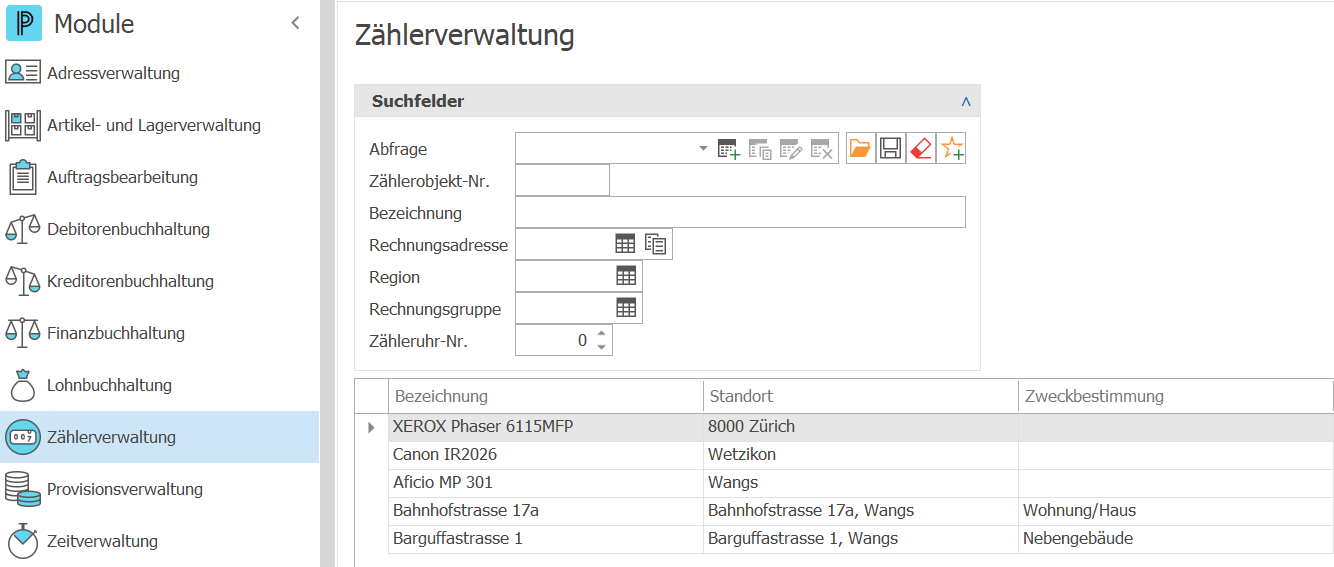Click the 8000 Zürich cell

861,427
